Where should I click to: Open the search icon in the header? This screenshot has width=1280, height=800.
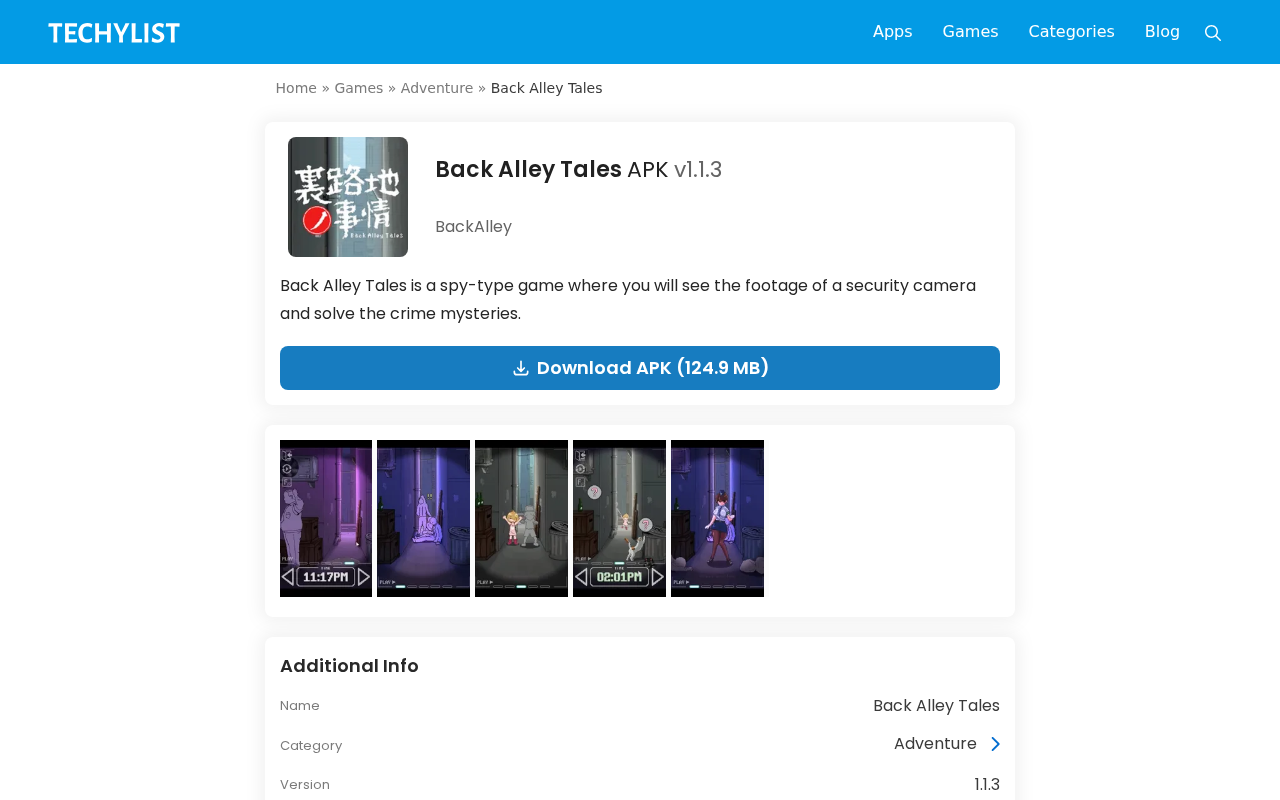(1213, 33)
